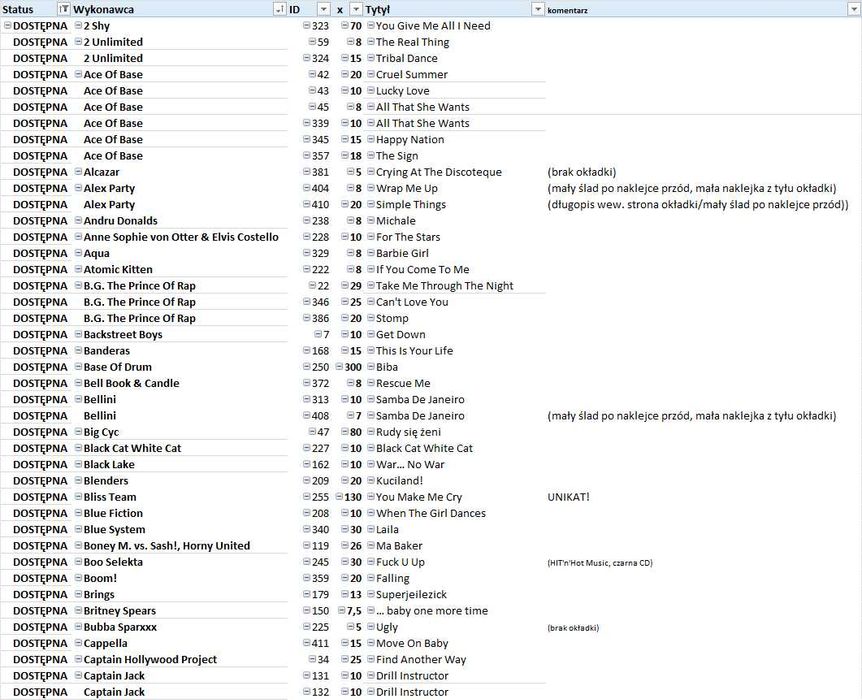
Task: Collapse the ID 323 group
Action: tap(307, 25)
